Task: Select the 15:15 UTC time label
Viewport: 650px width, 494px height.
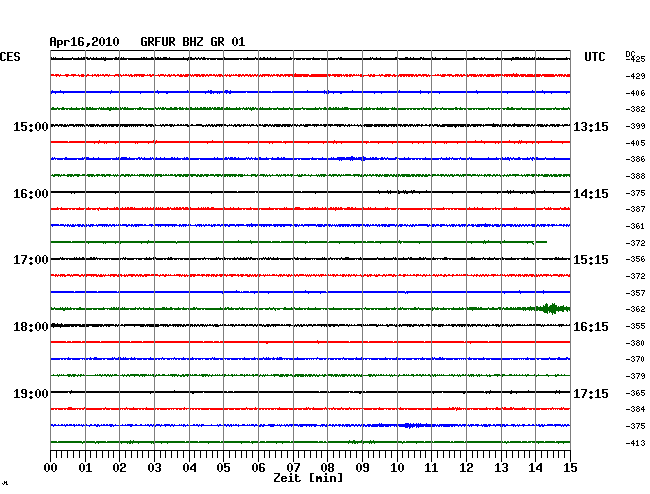Action: coord(591,260)
